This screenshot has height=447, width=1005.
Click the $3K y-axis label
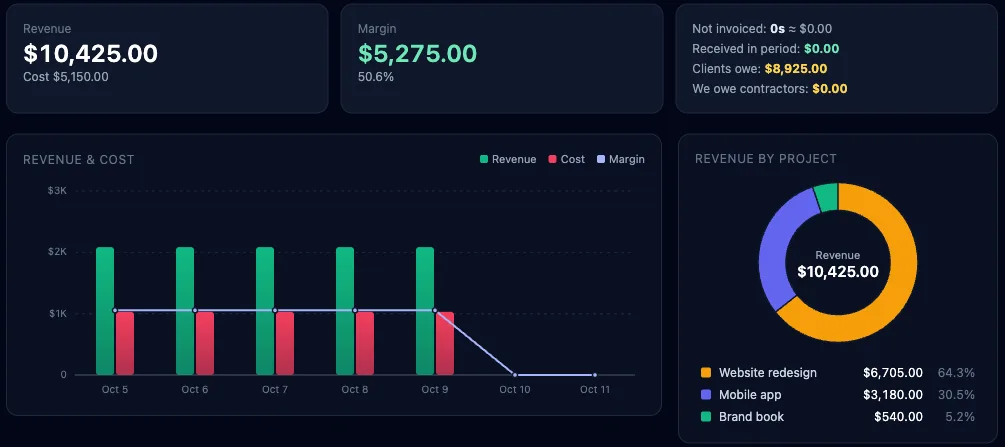tap(57, 190)
